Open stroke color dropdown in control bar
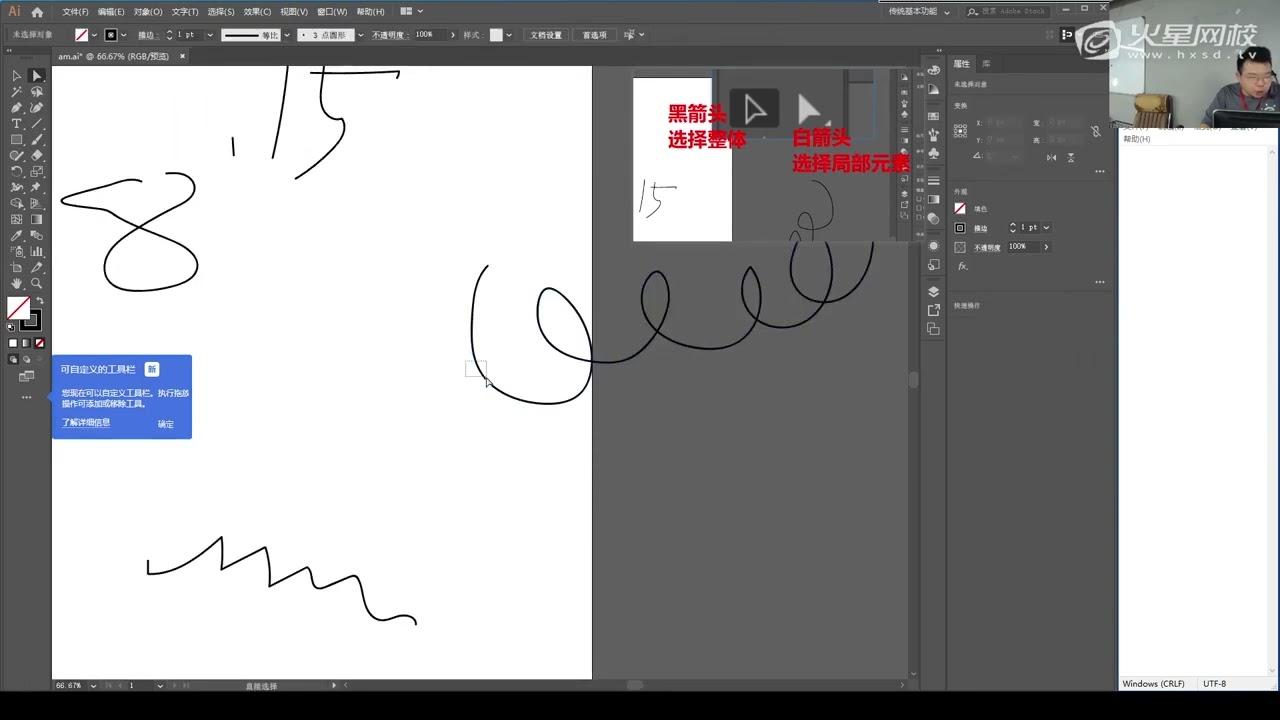This screenshot has height=720, width=1280. click(124, 35)
